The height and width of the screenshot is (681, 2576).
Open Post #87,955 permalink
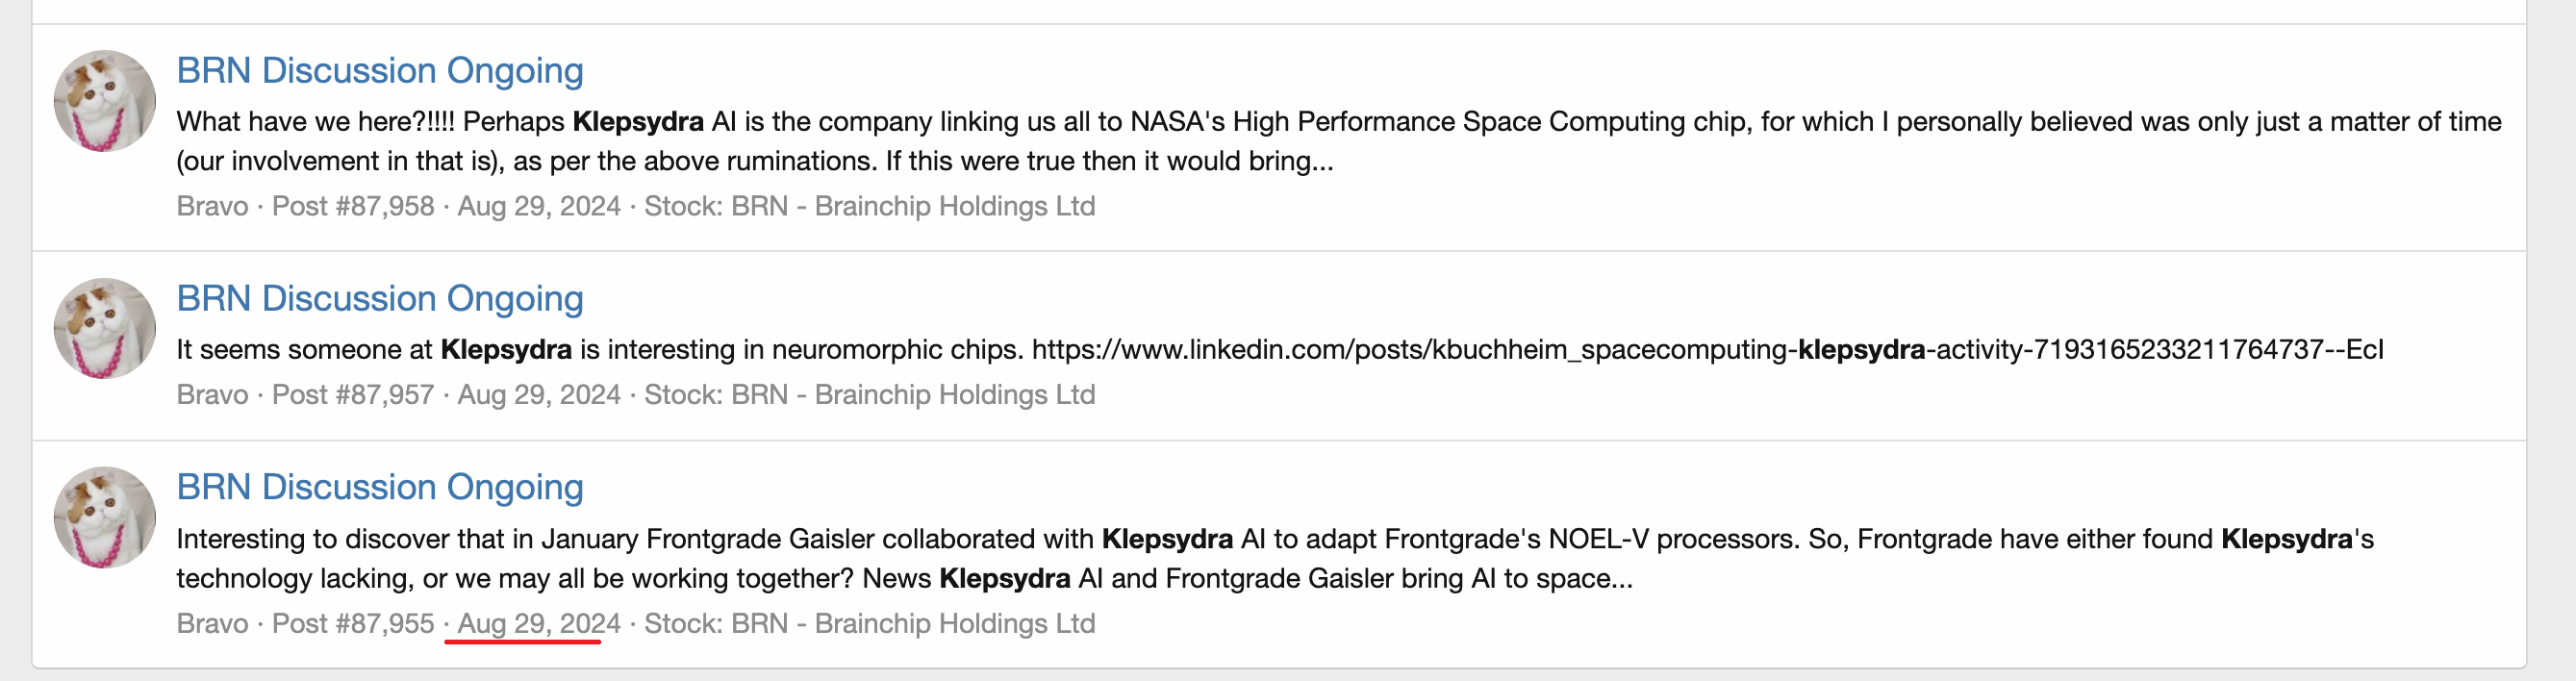pyautogui.click(x=352, y=623)
